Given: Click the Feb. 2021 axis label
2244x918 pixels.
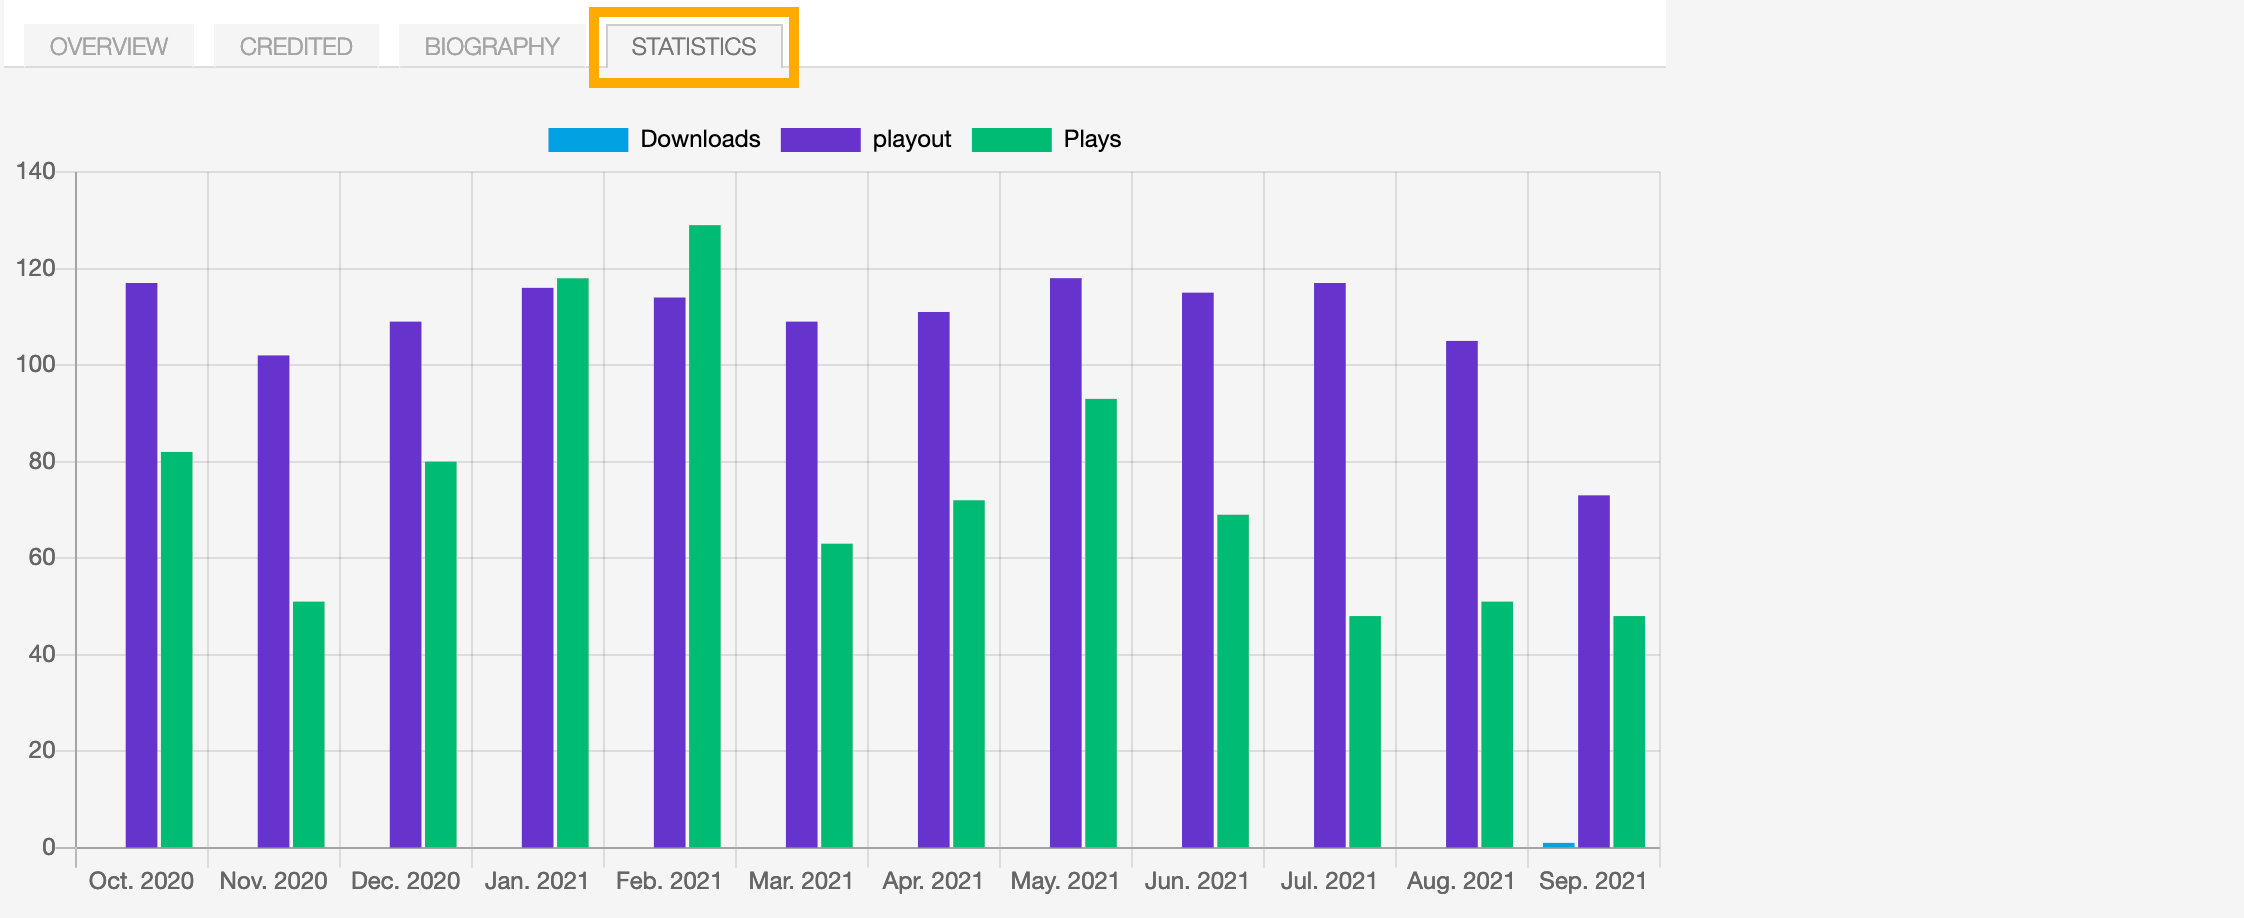Looking at the screenshot, I should (x=669, y=881).
